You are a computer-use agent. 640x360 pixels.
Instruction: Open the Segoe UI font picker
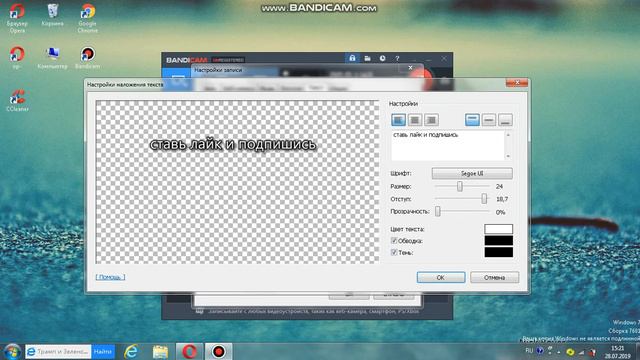click(472, 173)
